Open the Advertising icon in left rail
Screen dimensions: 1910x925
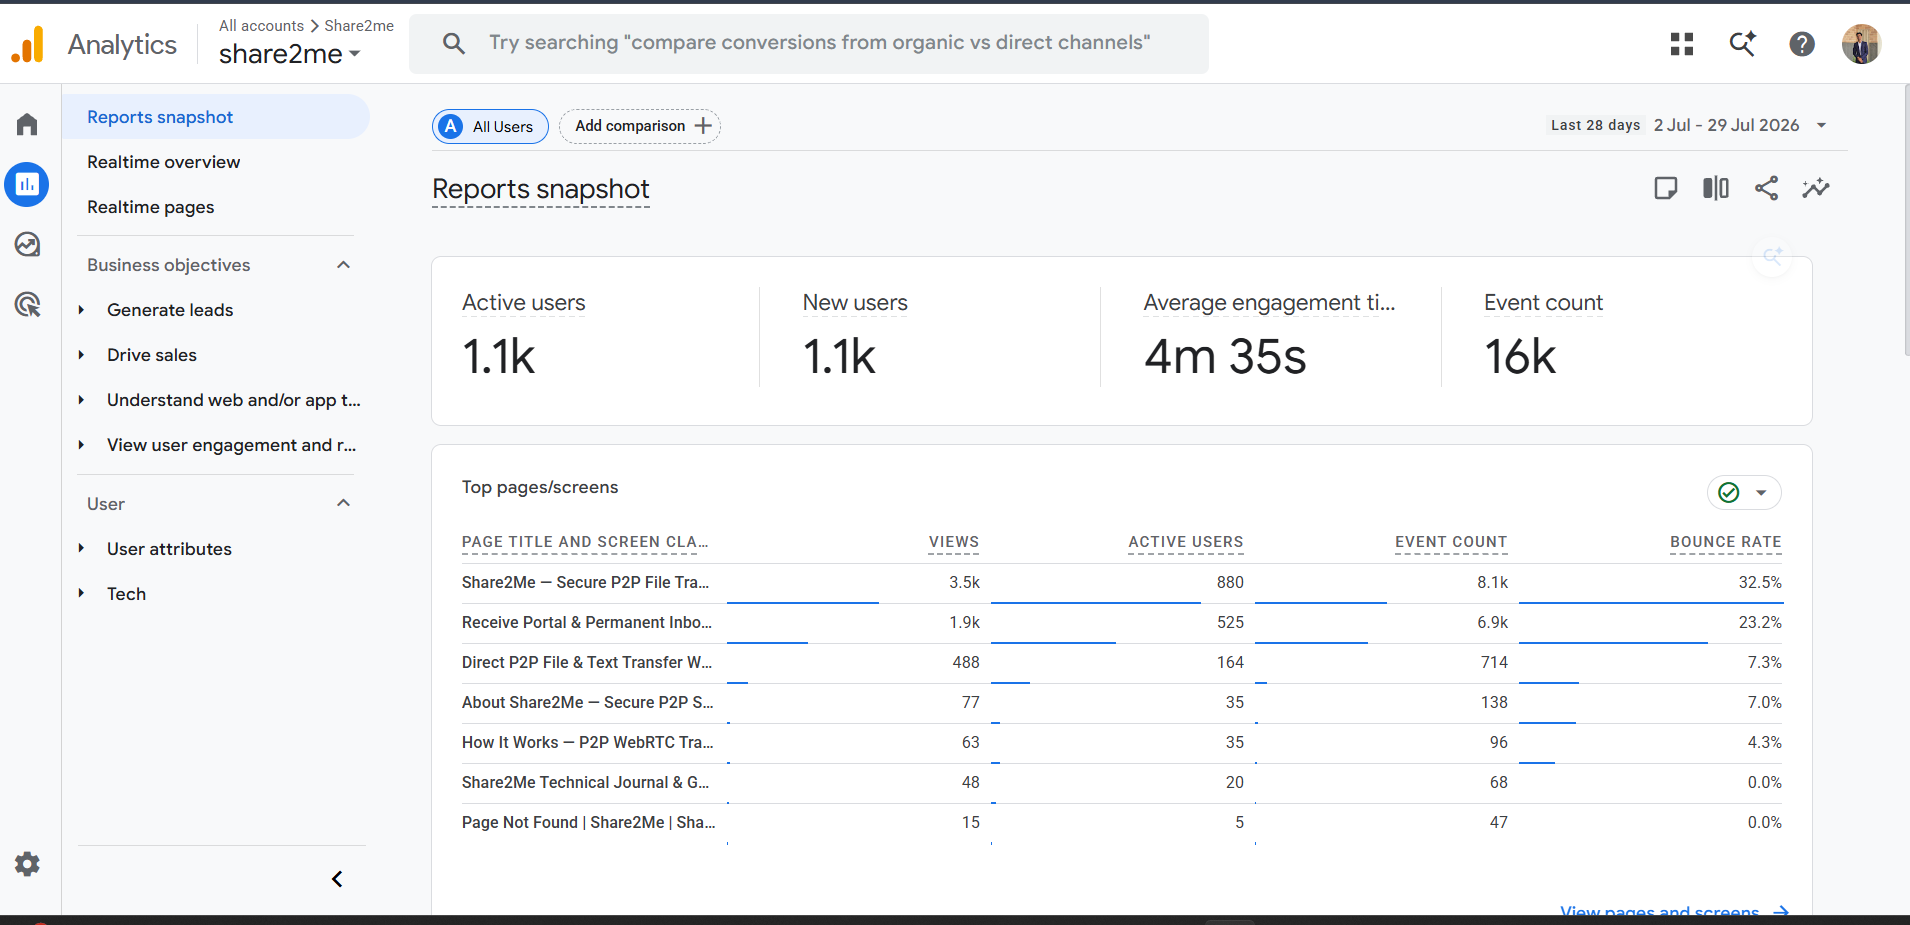27,304
